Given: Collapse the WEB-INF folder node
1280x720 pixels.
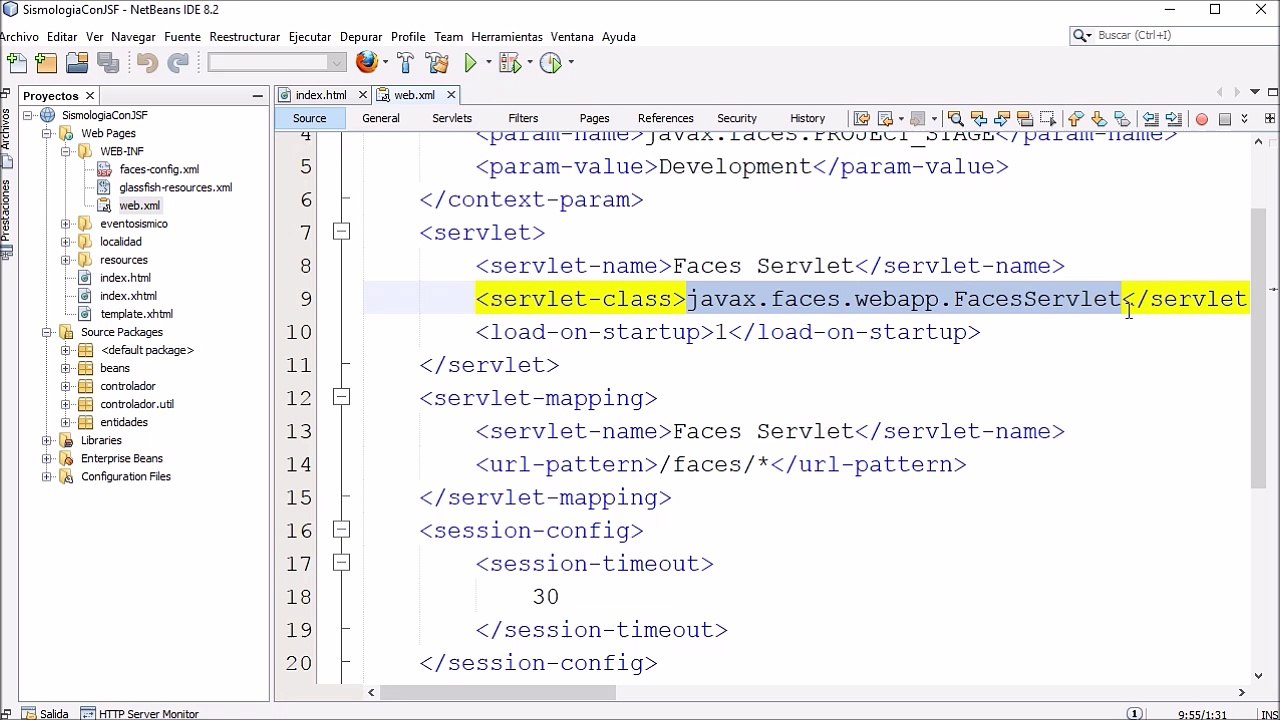Looking at the screenshot, I should tap(66, 151).
